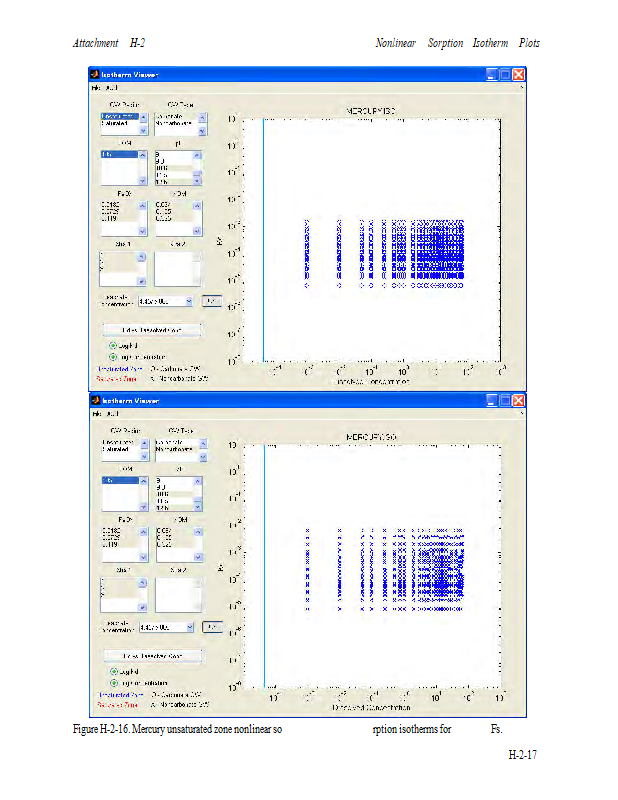The height and width of the screenshot is (800, 618).
Task: Enable Log Kd option in bottom window
Action: point(113,672)
